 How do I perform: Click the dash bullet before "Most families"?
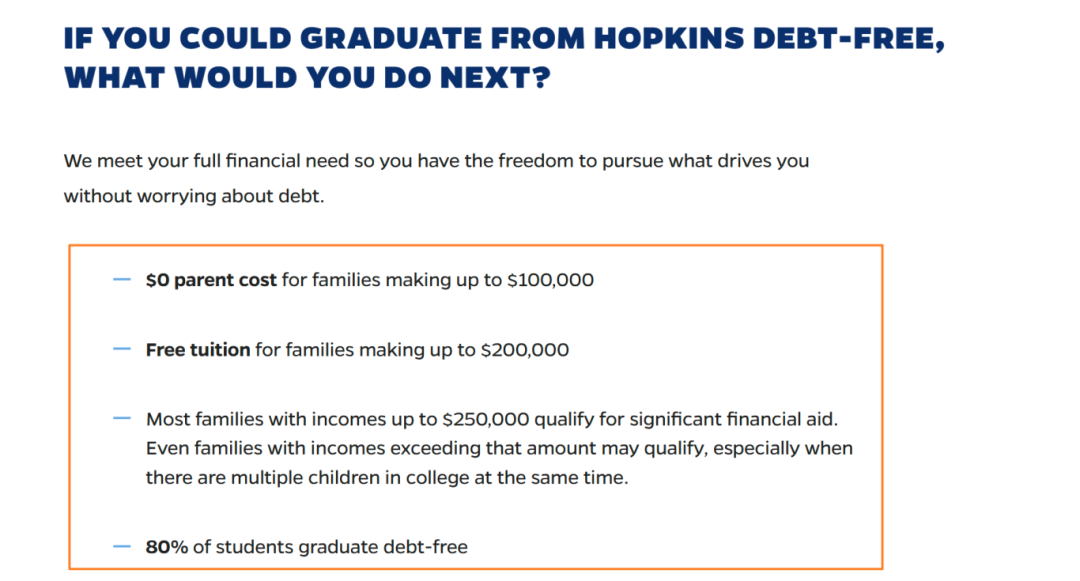point(122,418)
